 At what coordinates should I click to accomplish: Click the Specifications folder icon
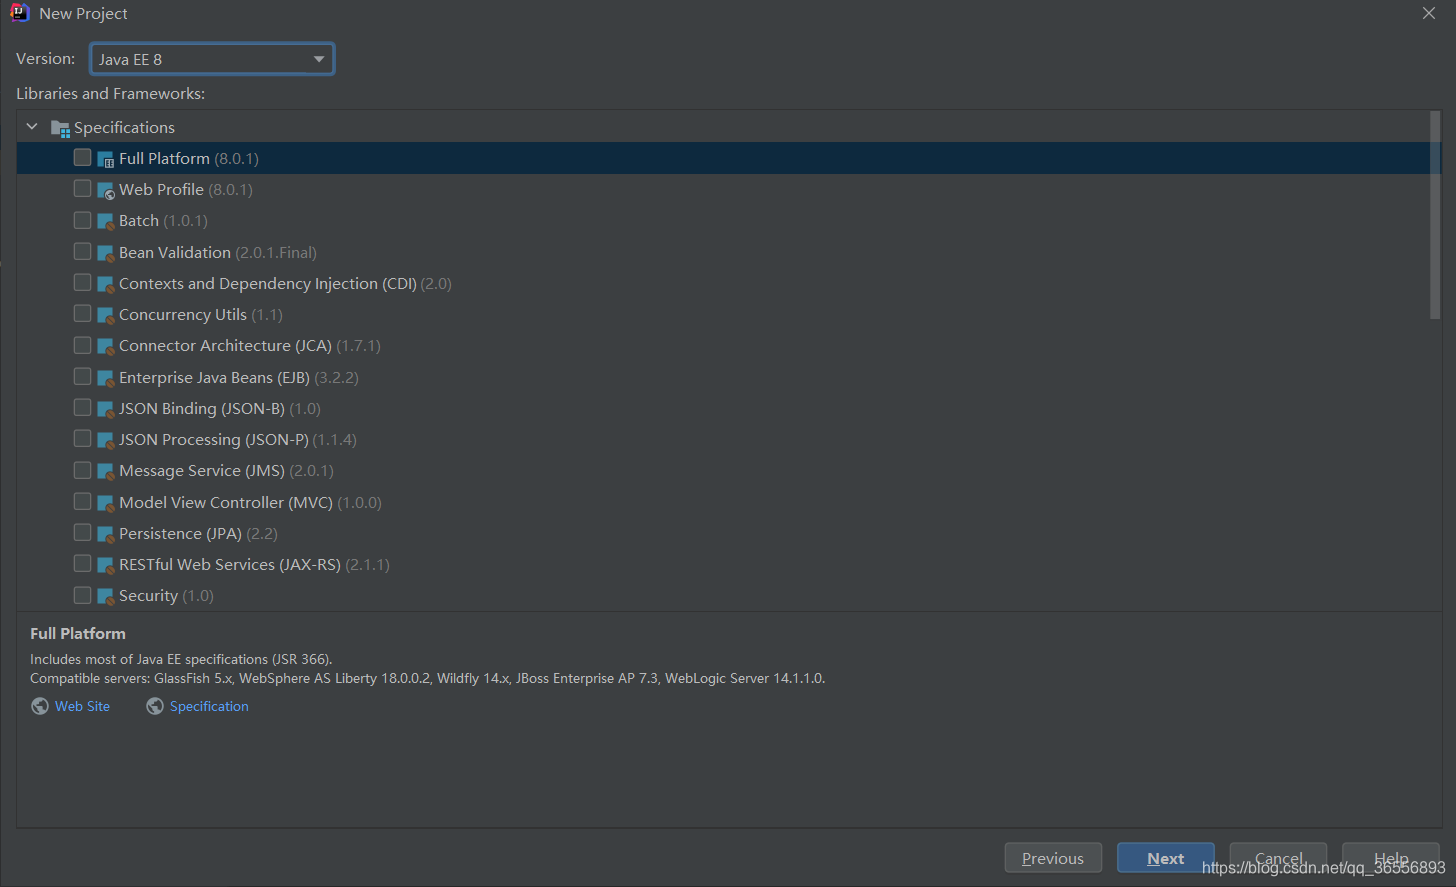point(60,128)
